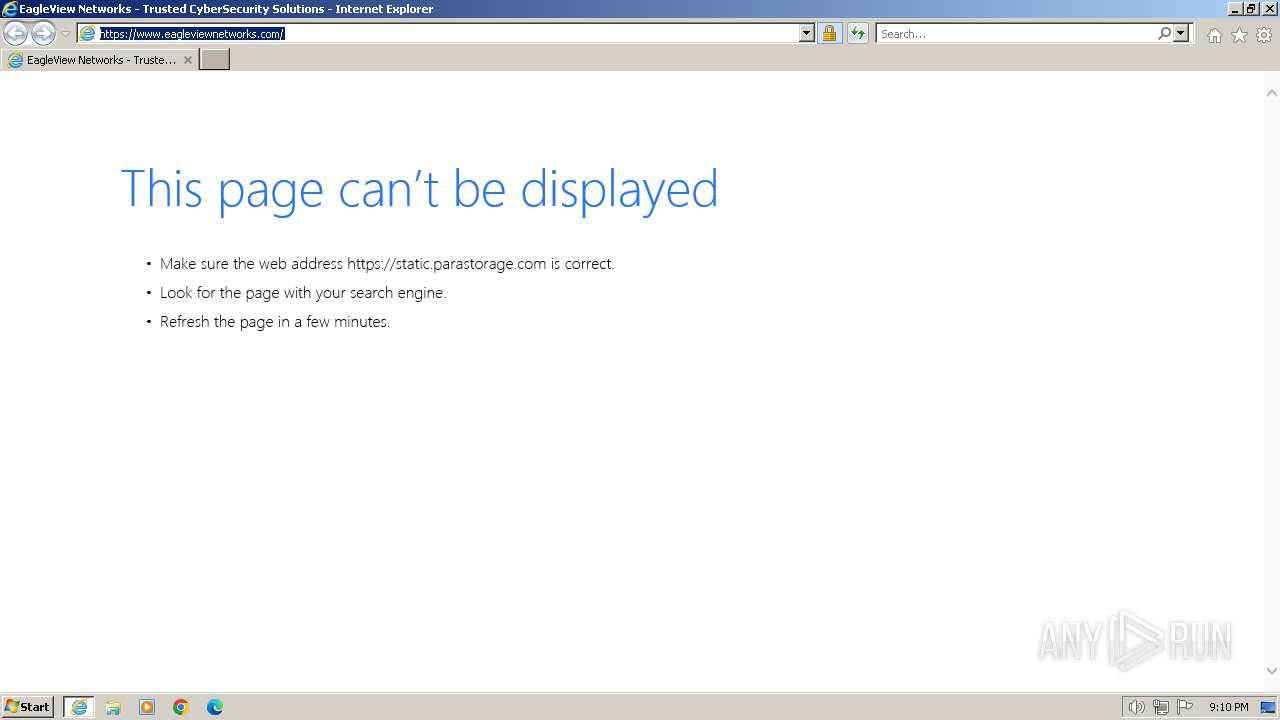Viewport: 1280px width, 720px height.
Task: Open a new tab
Action: coord(215,60)
